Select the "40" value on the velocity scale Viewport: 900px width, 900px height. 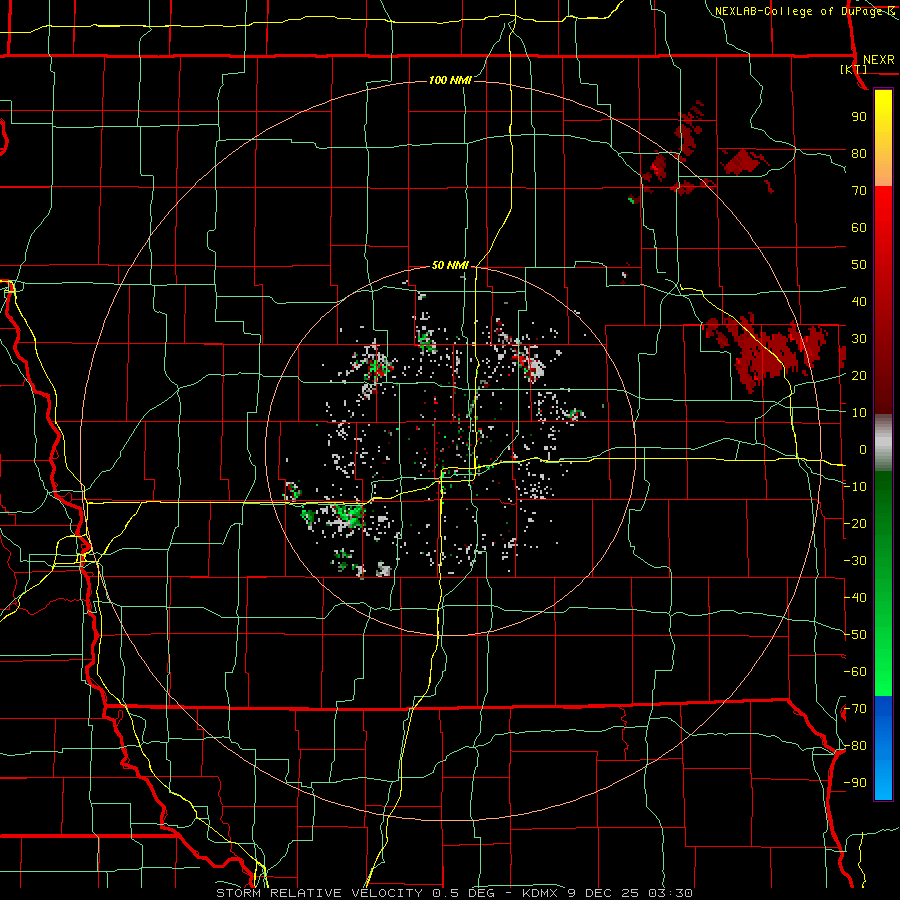point(859,302)
